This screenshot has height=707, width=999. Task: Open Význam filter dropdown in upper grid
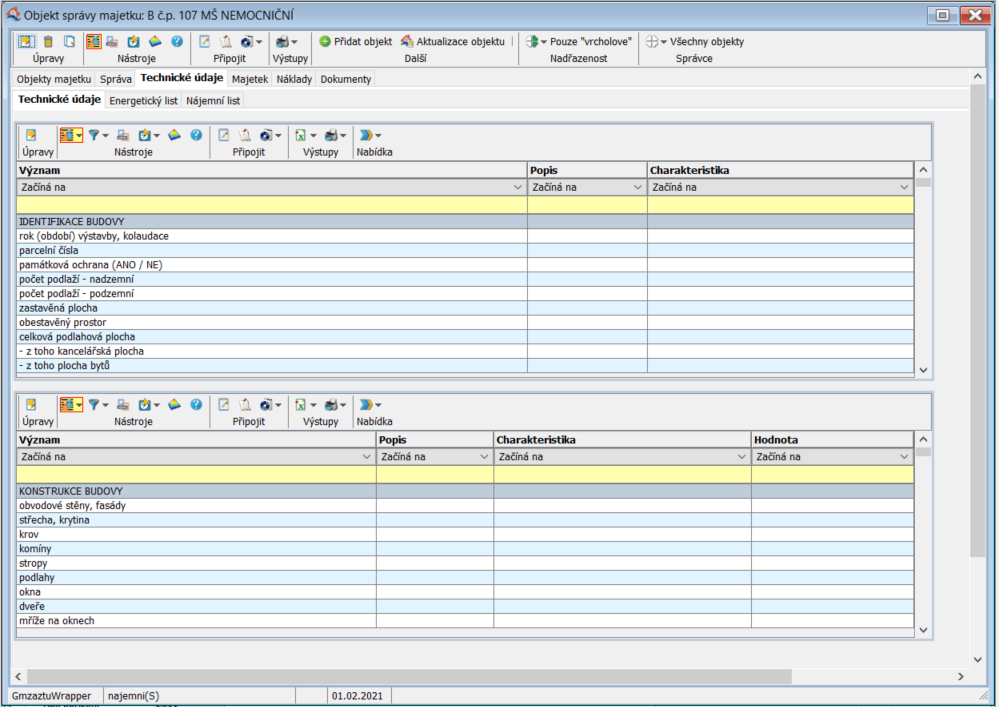(518, 187)
